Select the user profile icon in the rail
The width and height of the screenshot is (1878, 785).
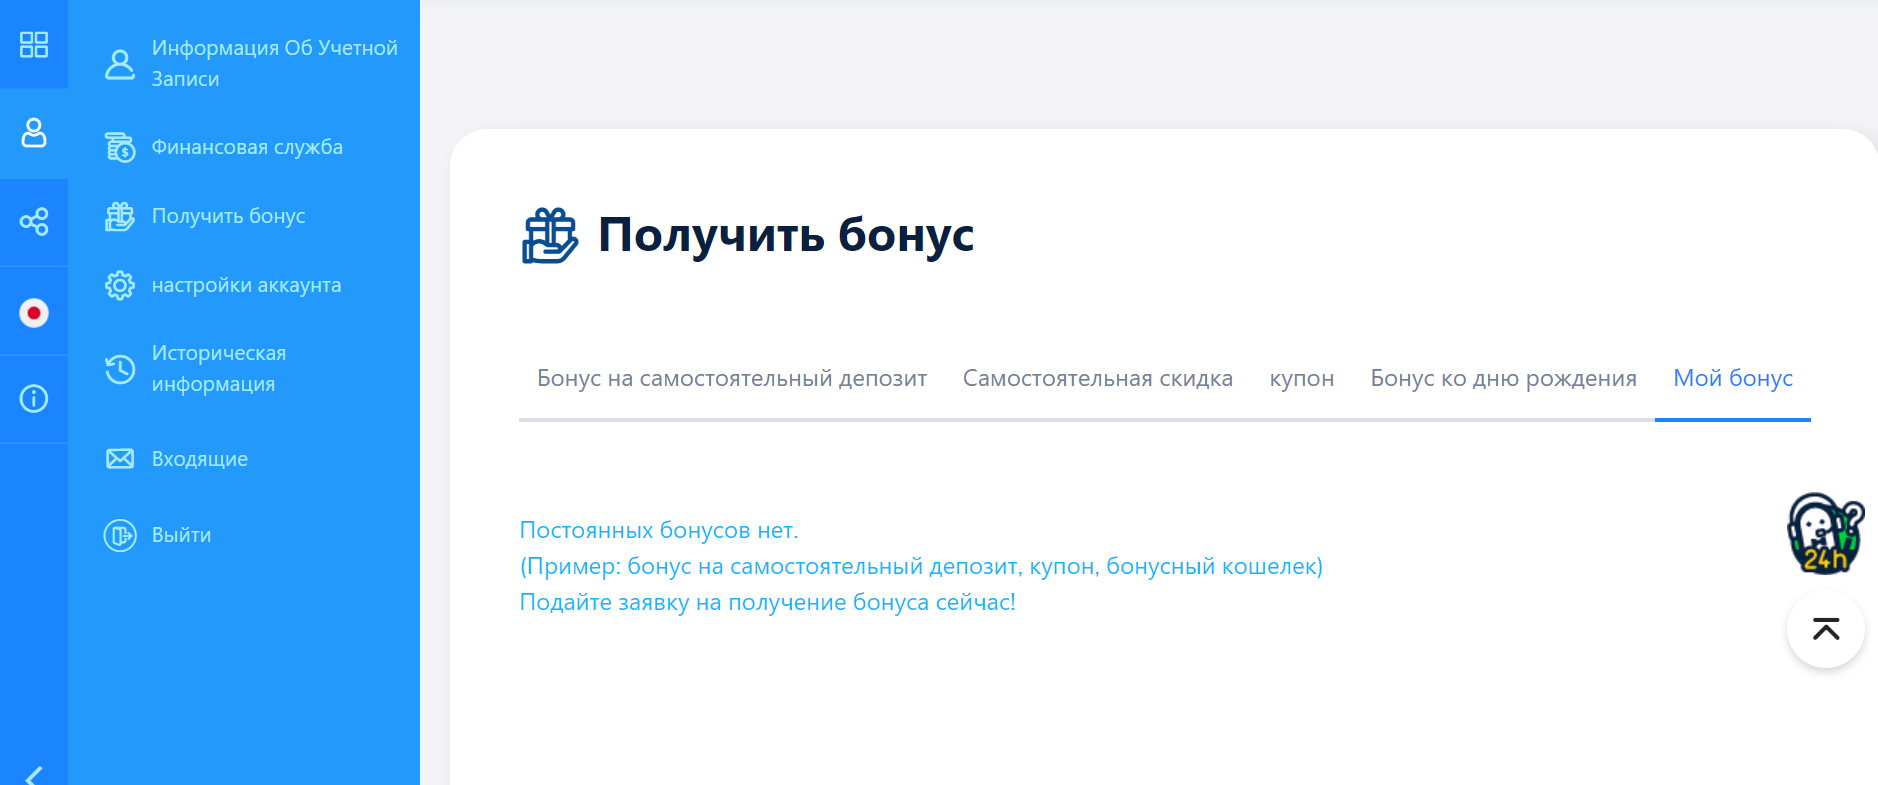tap(34, 133)
